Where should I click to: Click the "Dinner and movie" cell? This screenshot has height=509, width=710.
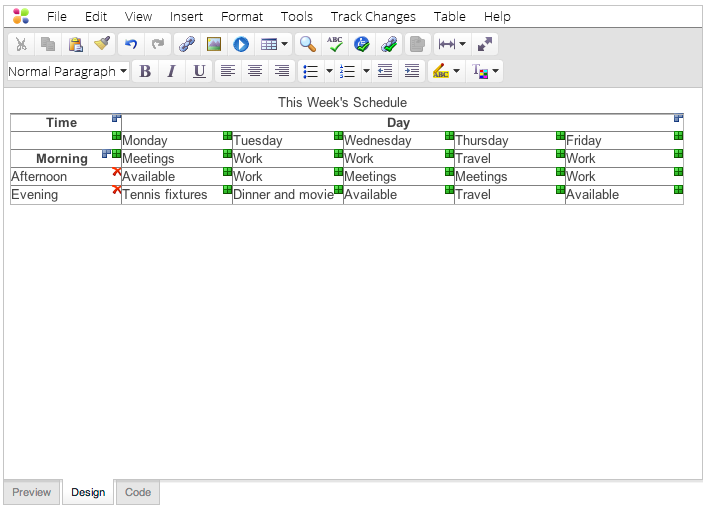pos(288,195)
